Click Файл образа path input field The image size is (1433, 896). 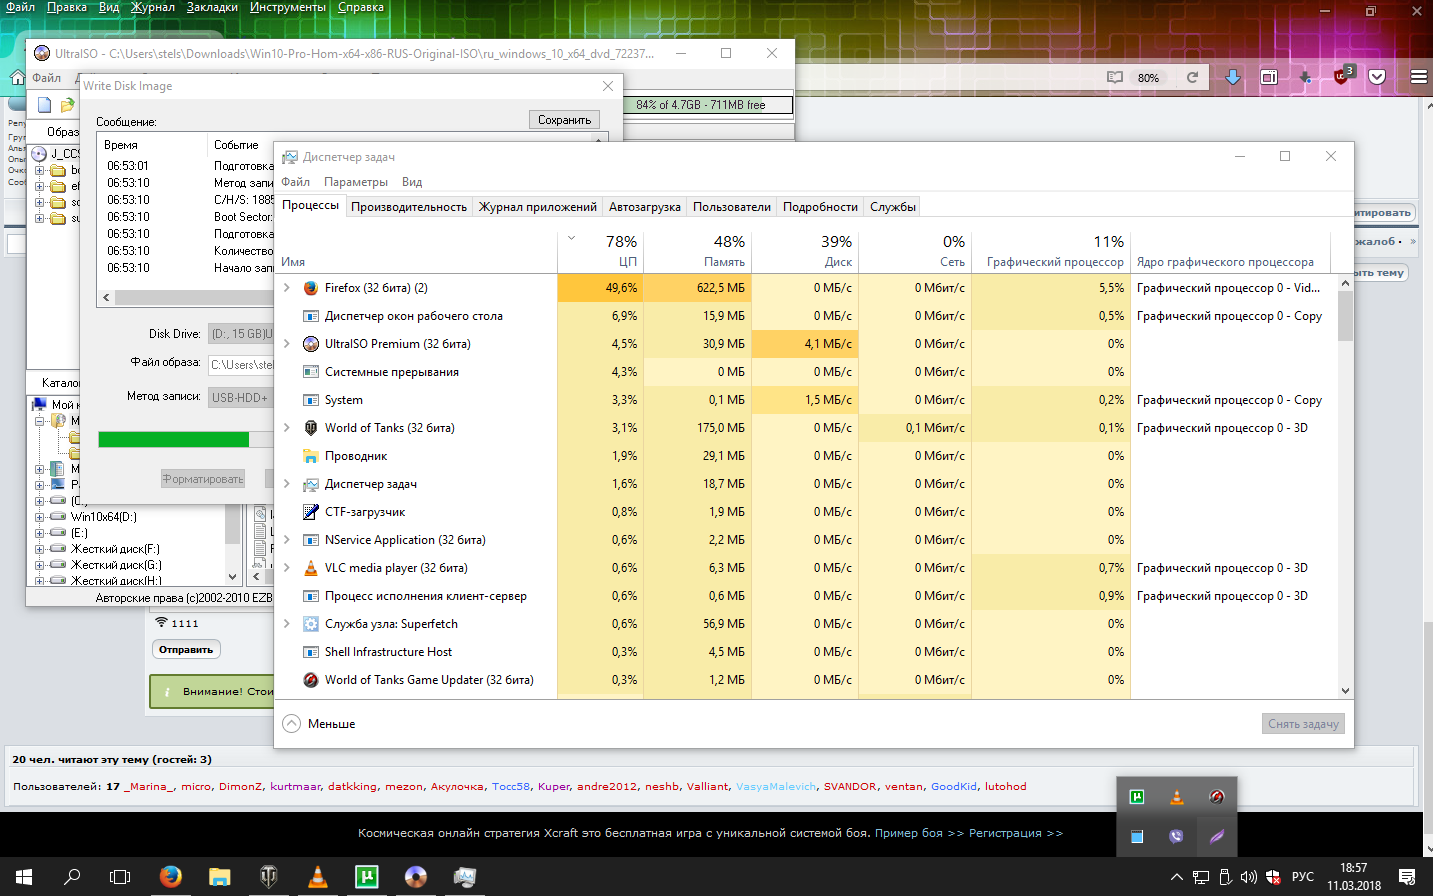pyautogui.click(x=241, y=365)
